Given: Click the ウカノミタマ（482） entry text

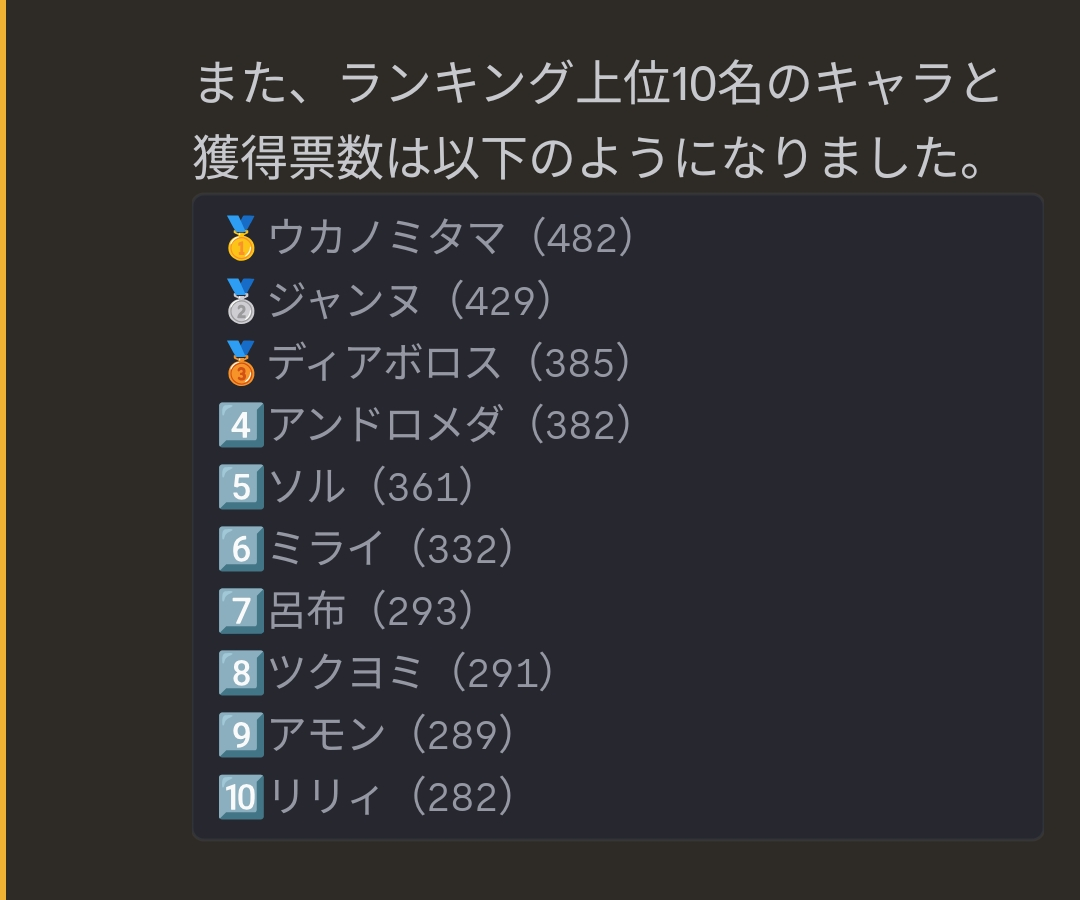Looking at the screenshot, I should tap(452, 238).
